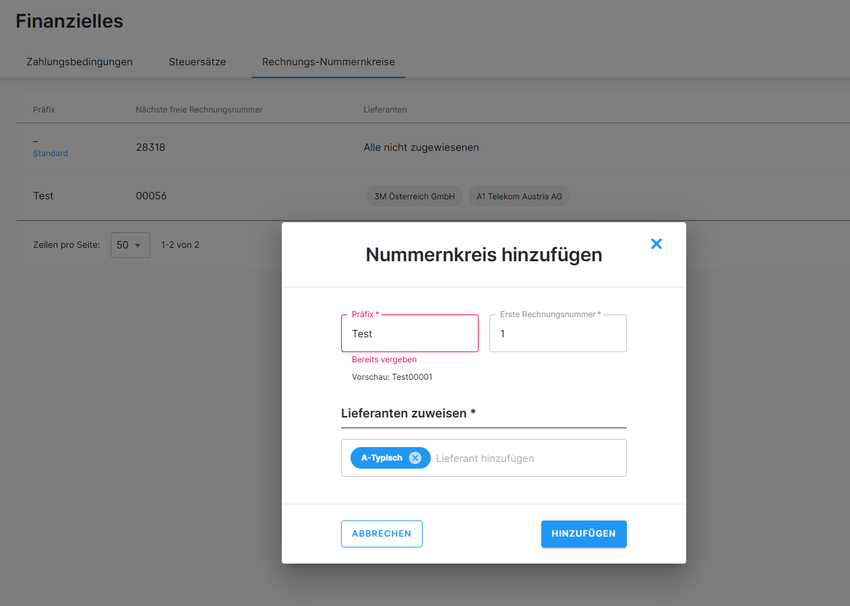Click the Lieferanten column header
This screenshot has height=606, width=850.
point(385,110)
